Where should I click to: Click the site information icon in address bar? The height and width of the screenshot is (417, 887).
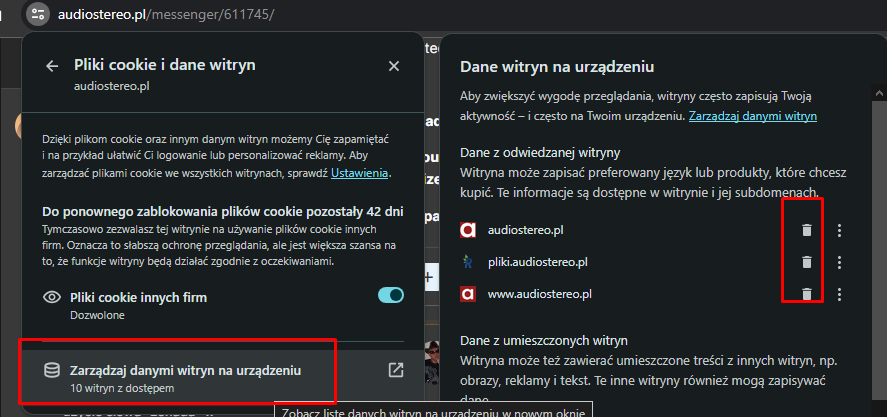[x=37, y=14]
